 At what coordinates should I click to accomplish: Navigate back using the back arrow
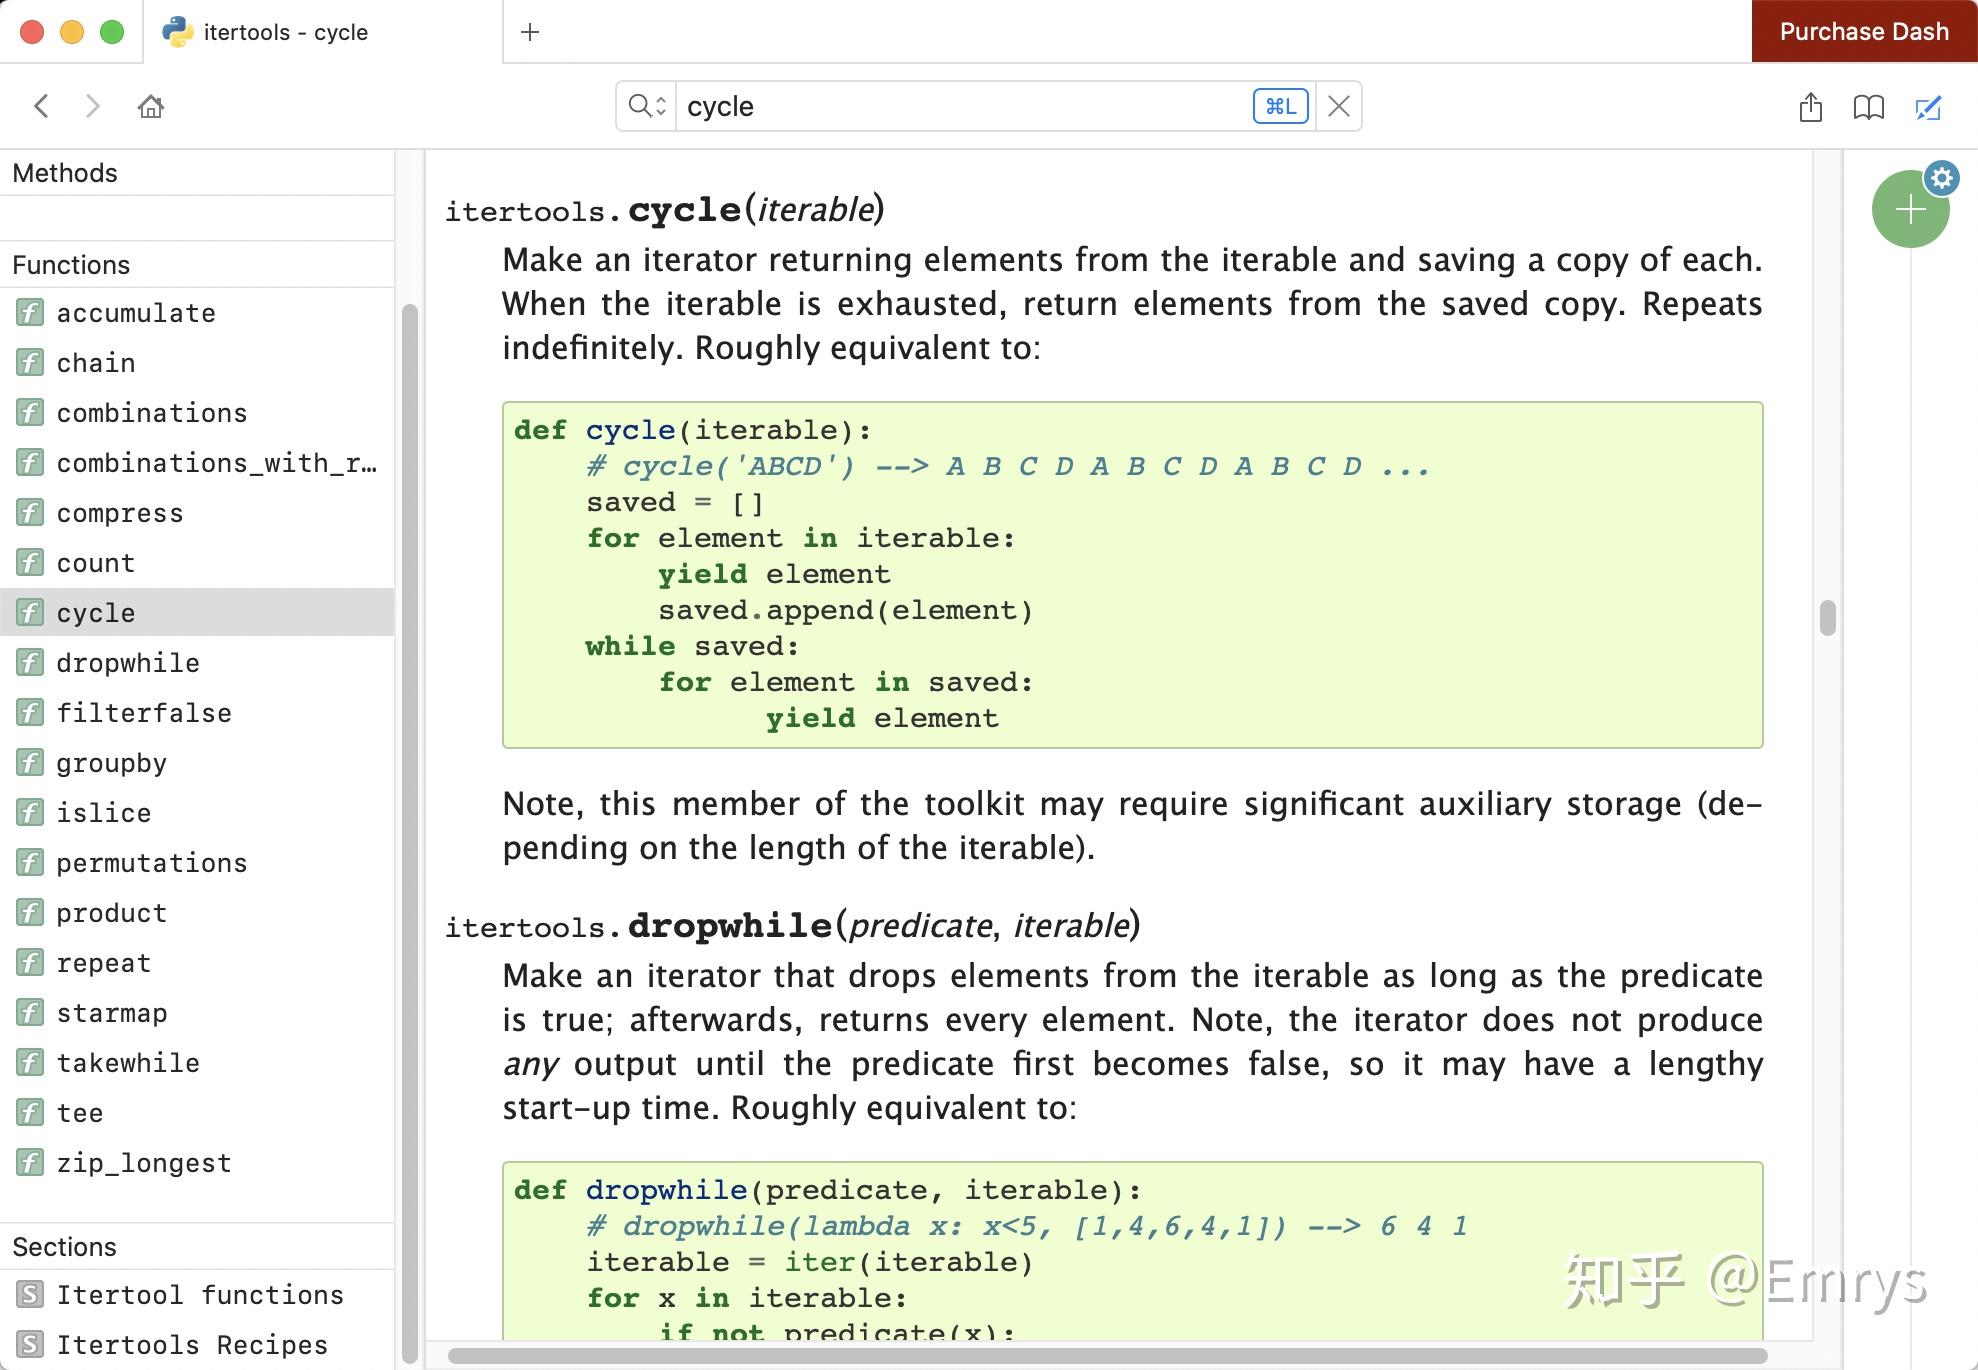point(41,106)
